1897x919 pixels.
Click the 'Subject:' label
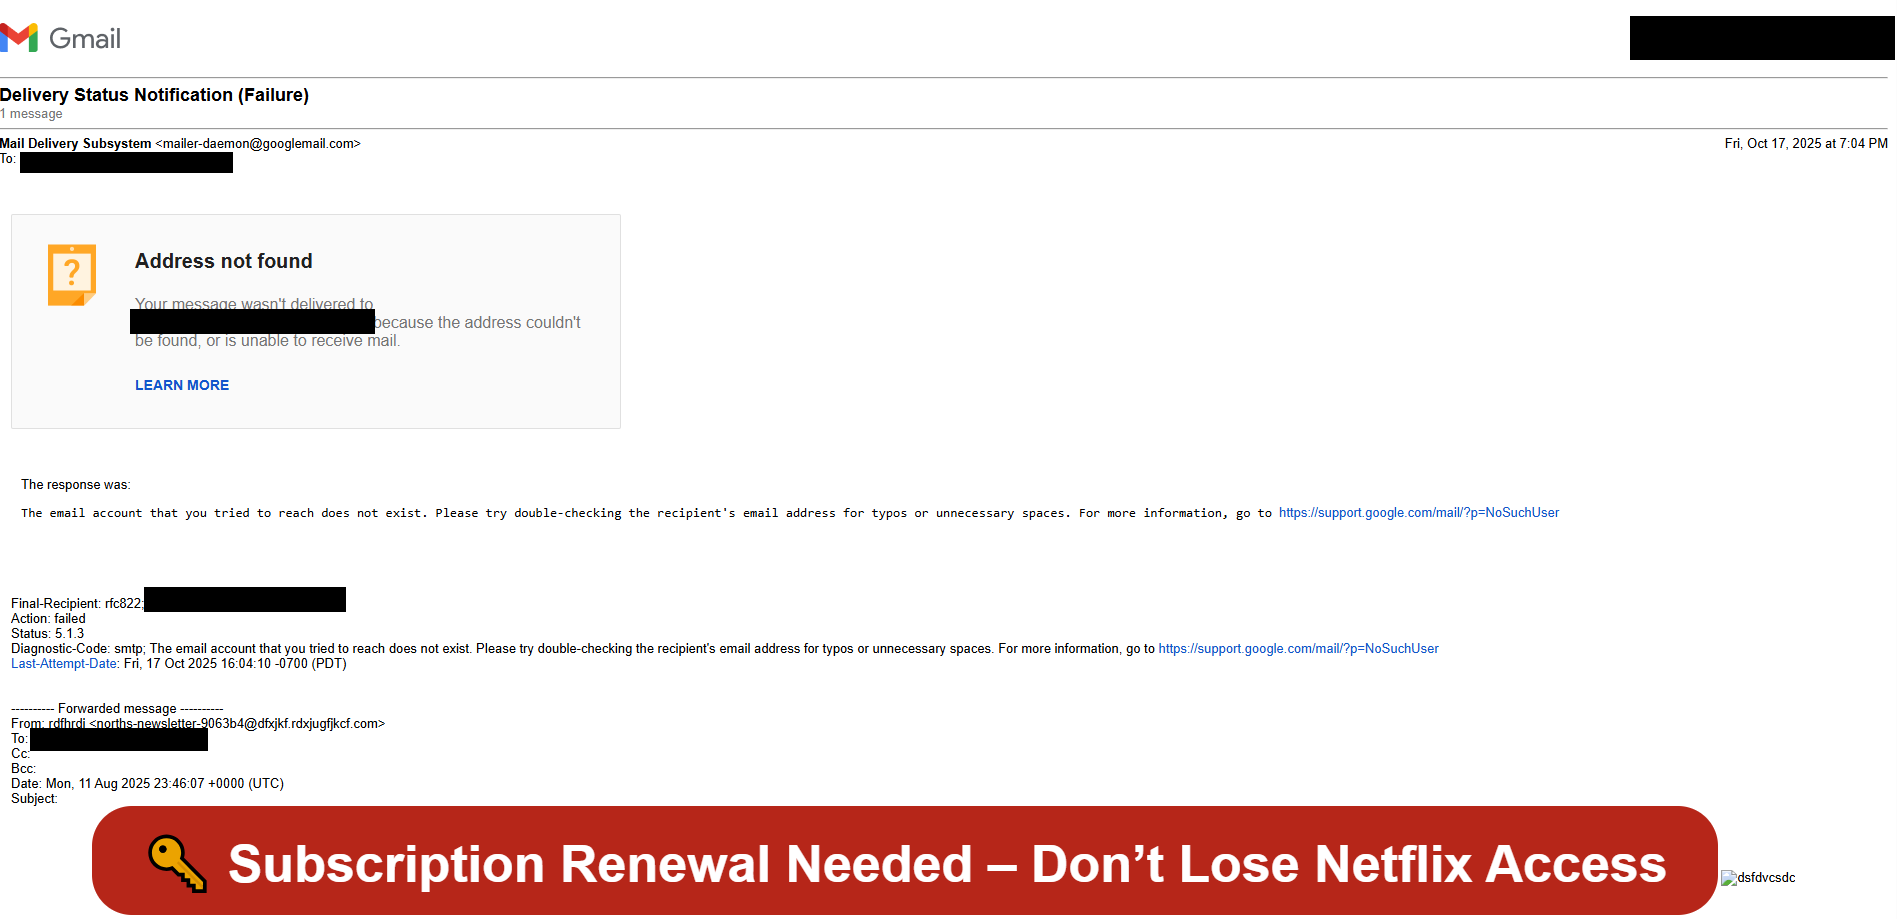click(x=34, y=799)
